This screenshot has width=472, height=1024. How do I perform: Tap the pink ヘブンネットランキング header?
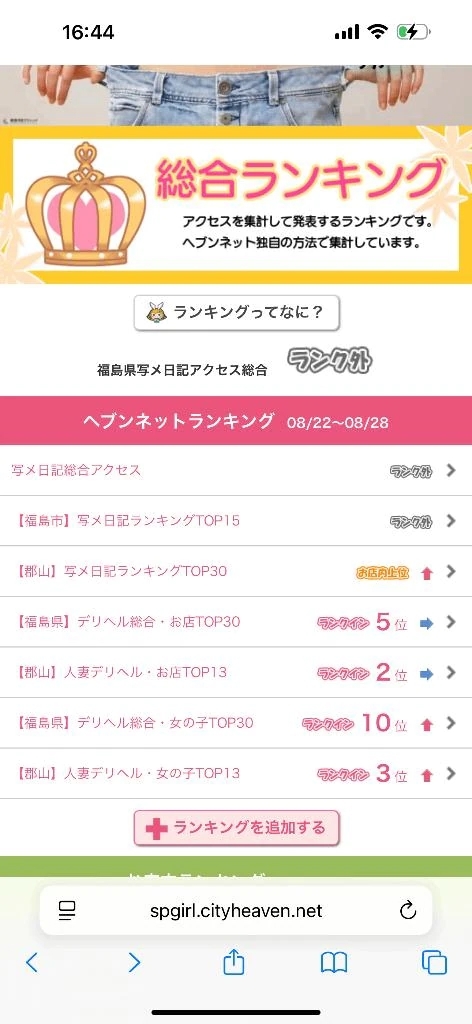[x=236, y=421]
